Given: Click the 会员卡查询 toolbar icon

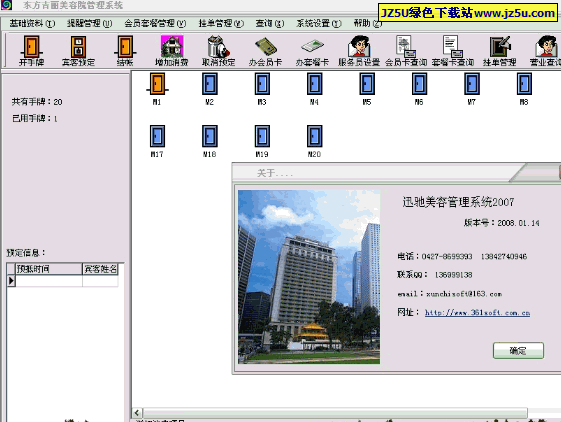Looking at the screenshot, I should [x=406, y=51].
